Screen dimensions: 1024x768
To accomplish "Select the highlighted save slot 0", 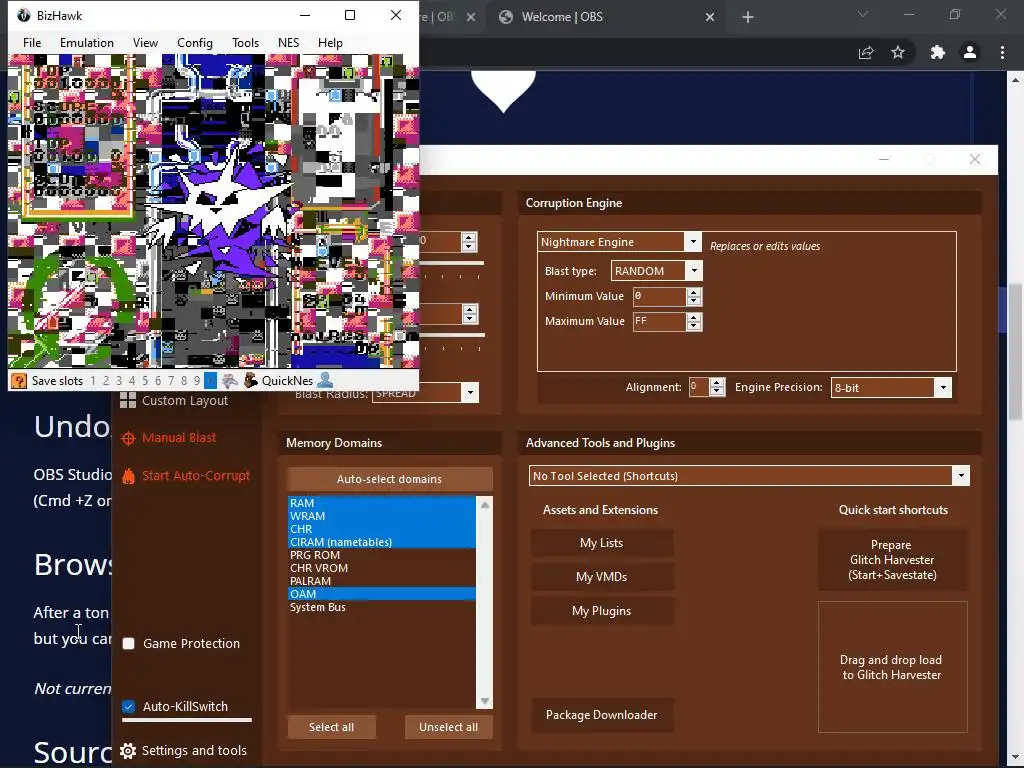I will pyautogui.click(x=210, y=381).
